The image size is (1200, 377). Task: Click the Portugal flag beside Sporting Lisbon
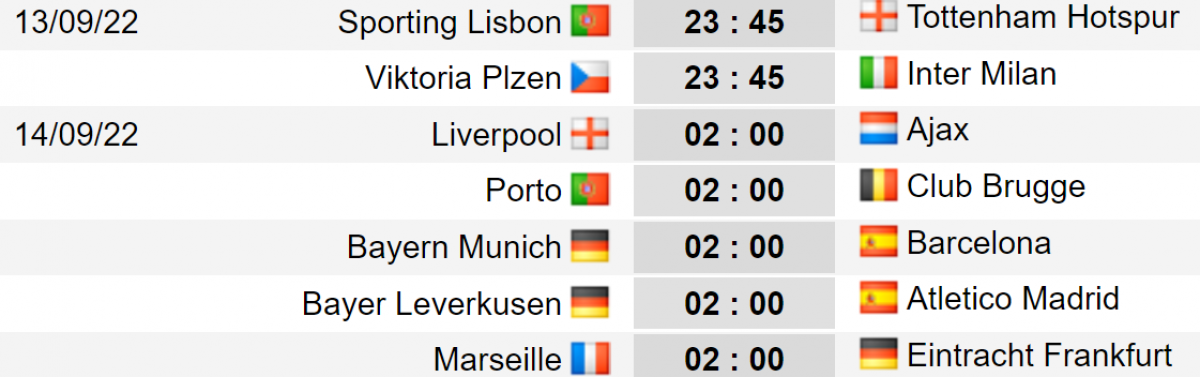590,22
